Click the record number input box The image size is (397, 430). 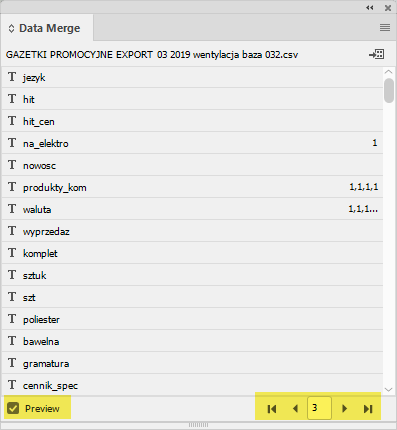(319, 408)
